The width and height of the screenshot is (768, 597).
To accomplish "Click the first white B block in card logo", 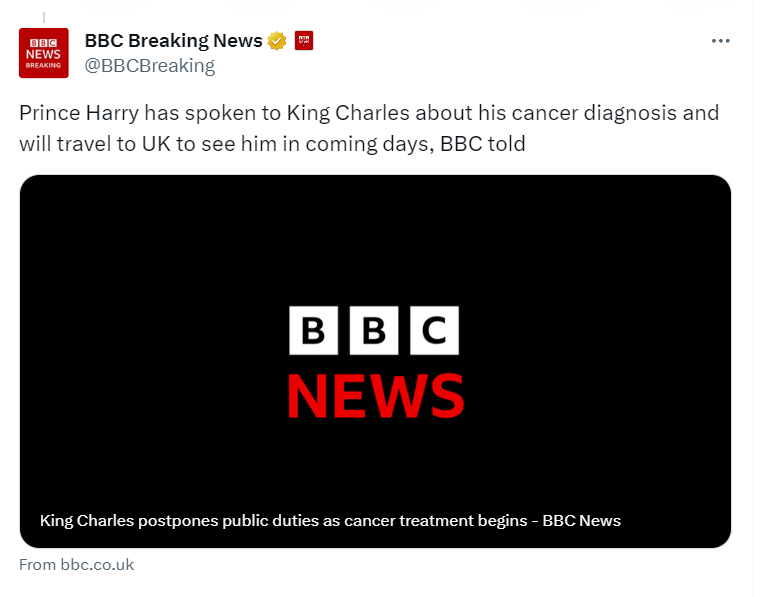I will click(313, 330).
